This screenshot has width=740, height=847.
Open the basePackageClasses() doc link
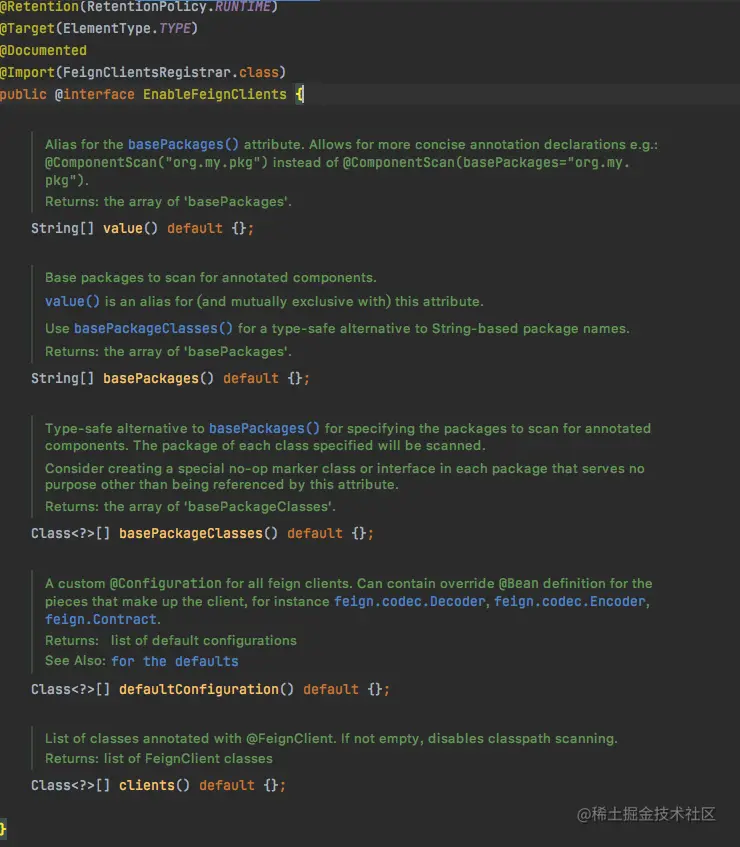point(153,328)
